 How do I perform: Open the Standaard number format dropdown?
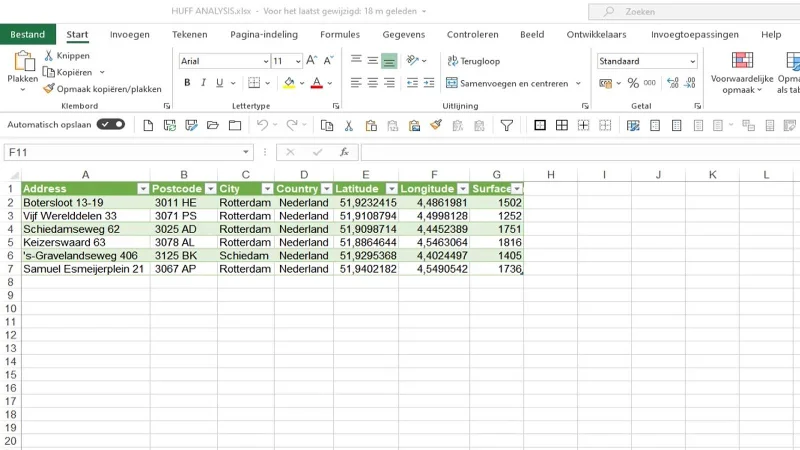692,61
